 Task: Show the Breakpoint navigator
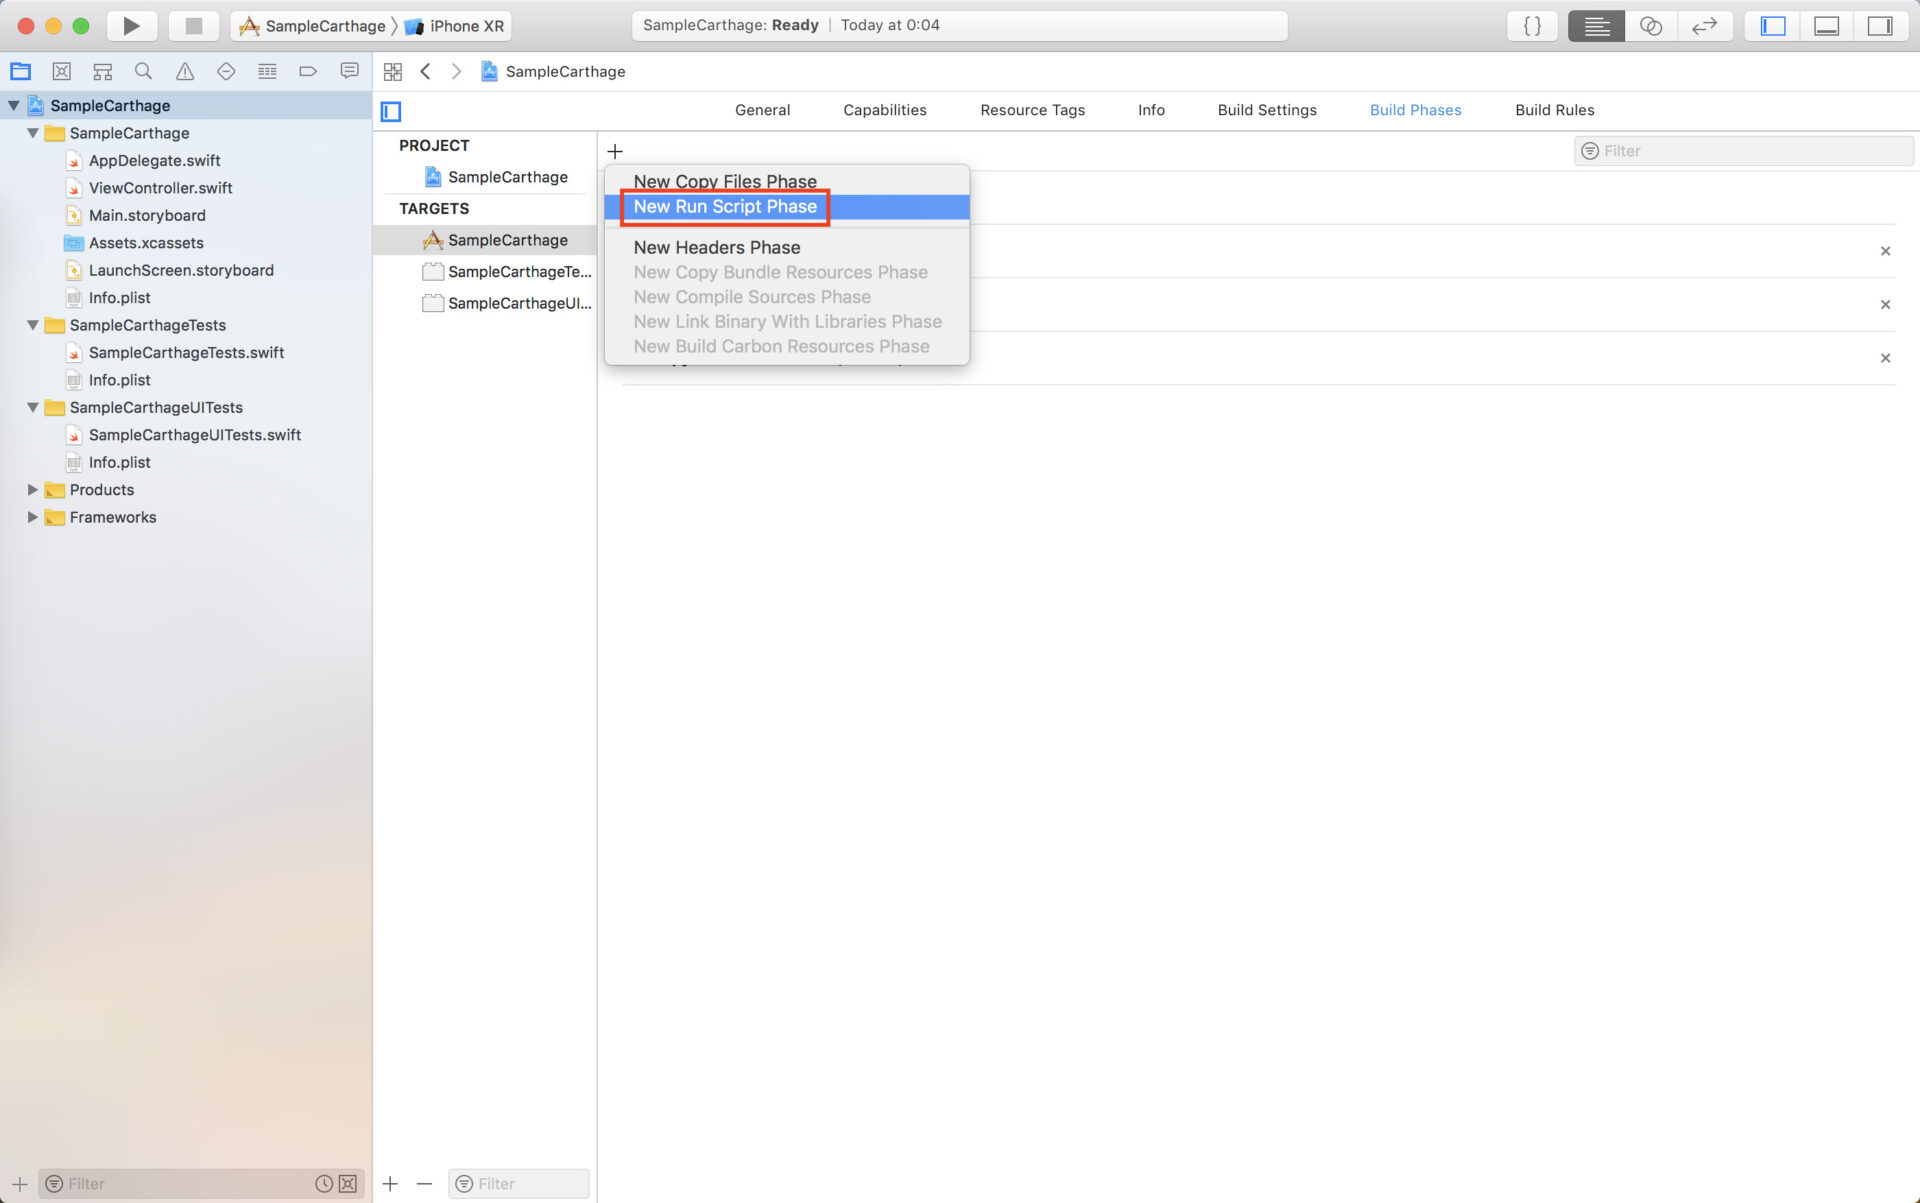pos(308,71)
